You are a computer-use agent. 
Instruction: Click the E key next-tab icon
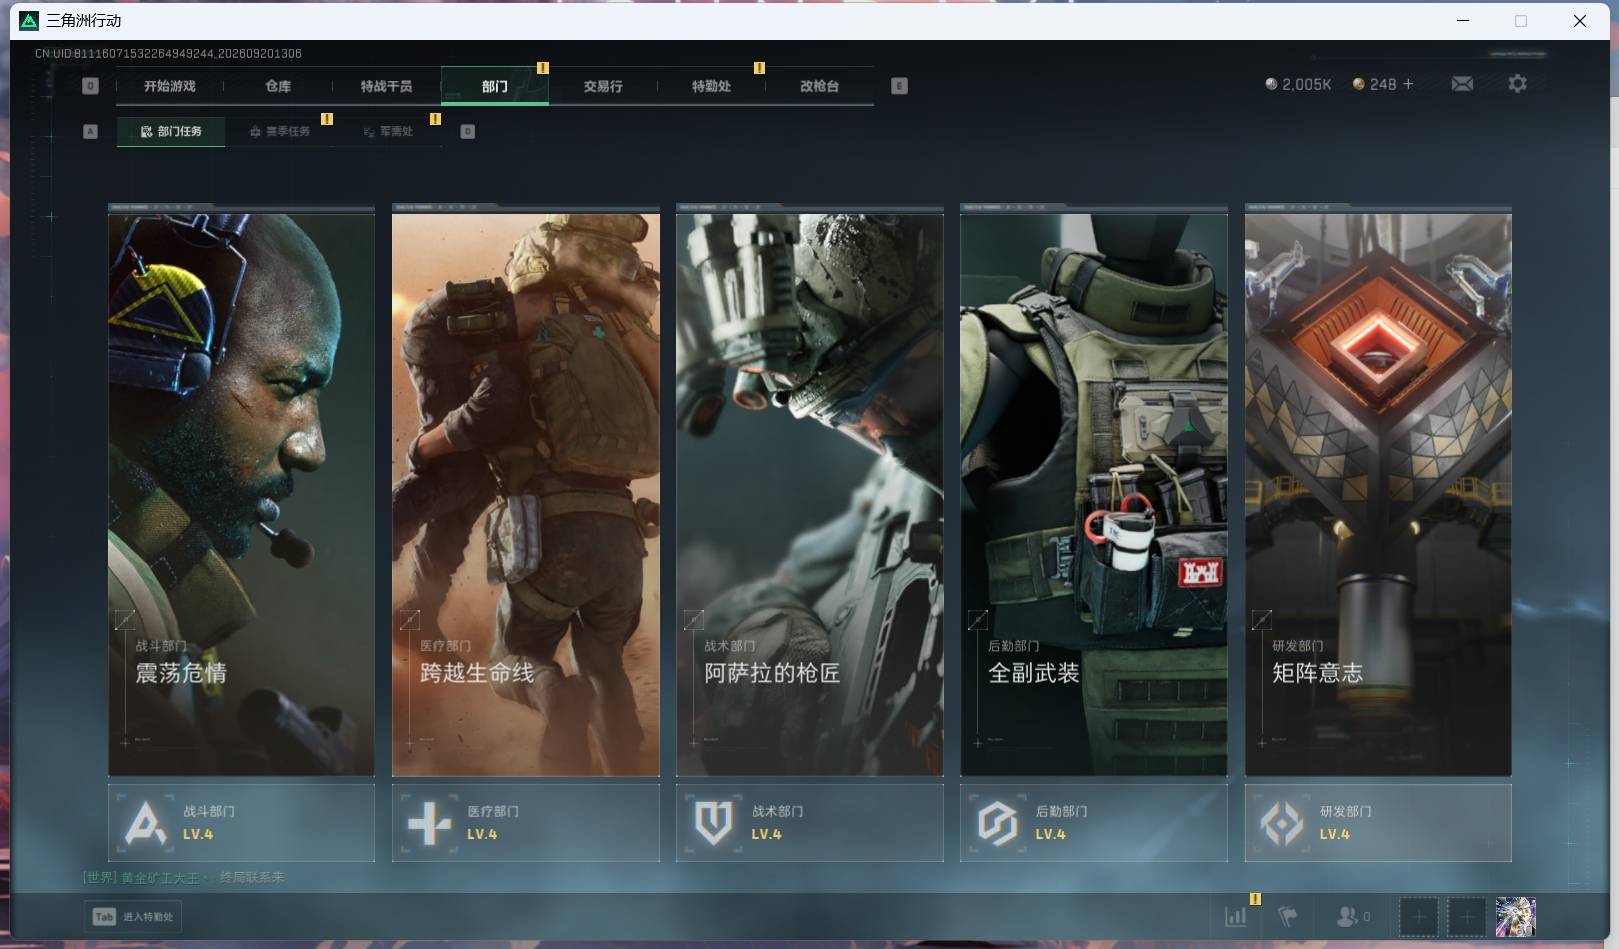point(899,86)
